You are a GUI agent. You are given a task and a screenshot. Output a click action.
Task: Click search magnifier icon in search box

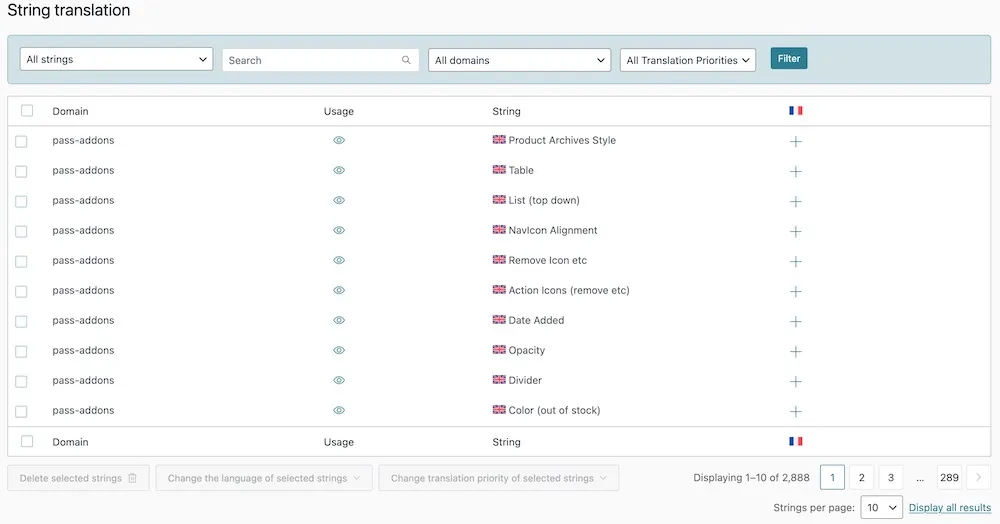tap(406, 60)
